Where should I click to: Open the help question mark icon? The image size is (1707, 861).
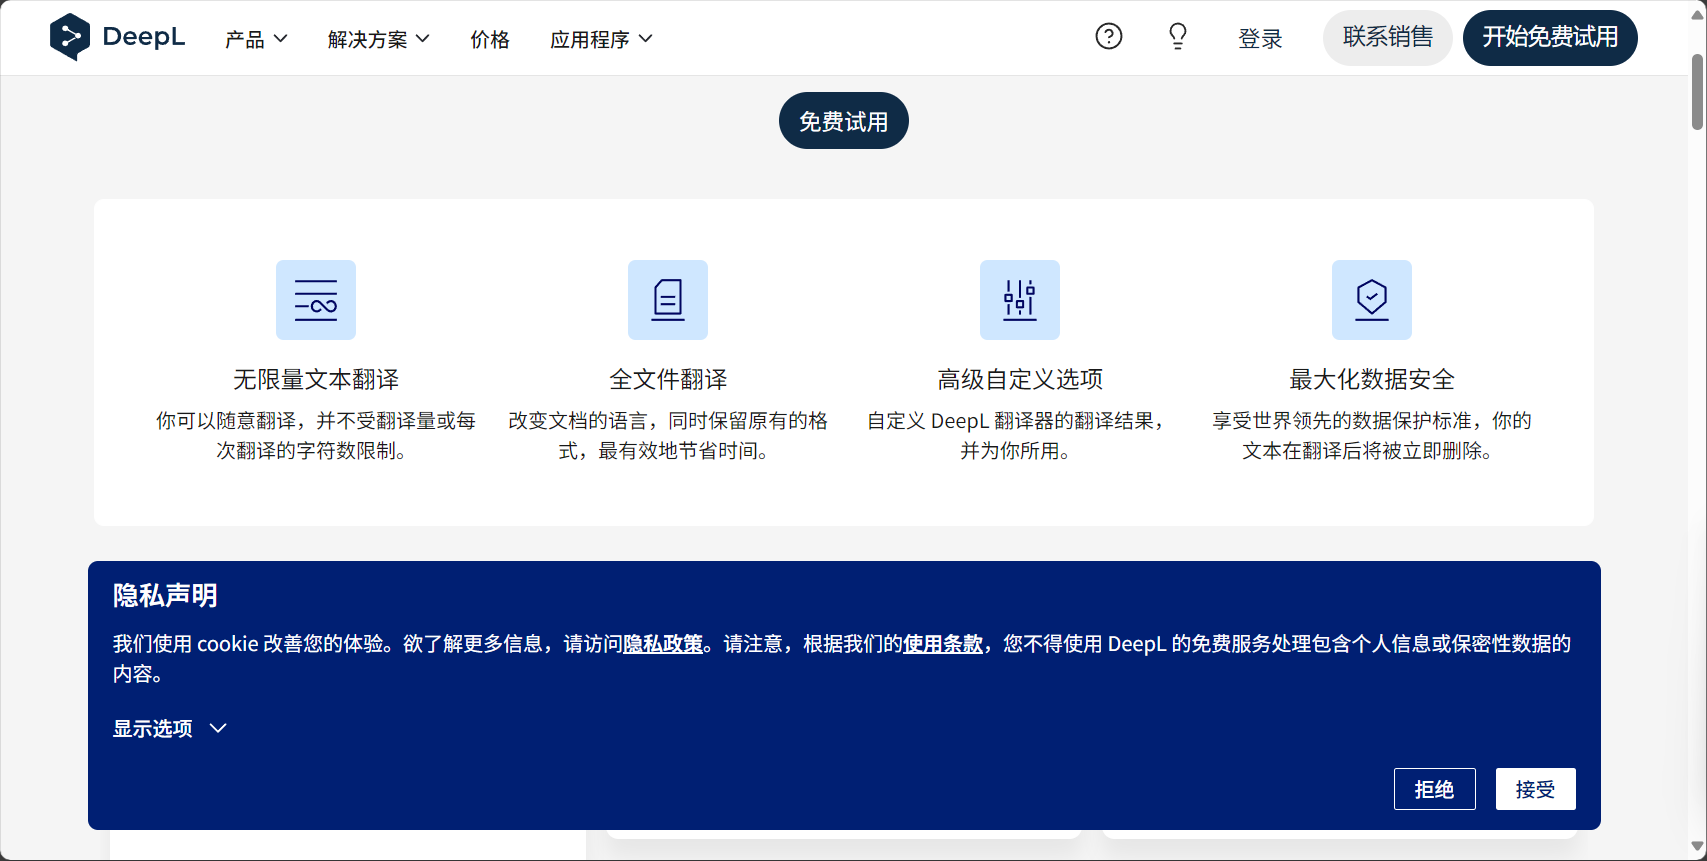pyautogui.click(x=1109, y=37)
